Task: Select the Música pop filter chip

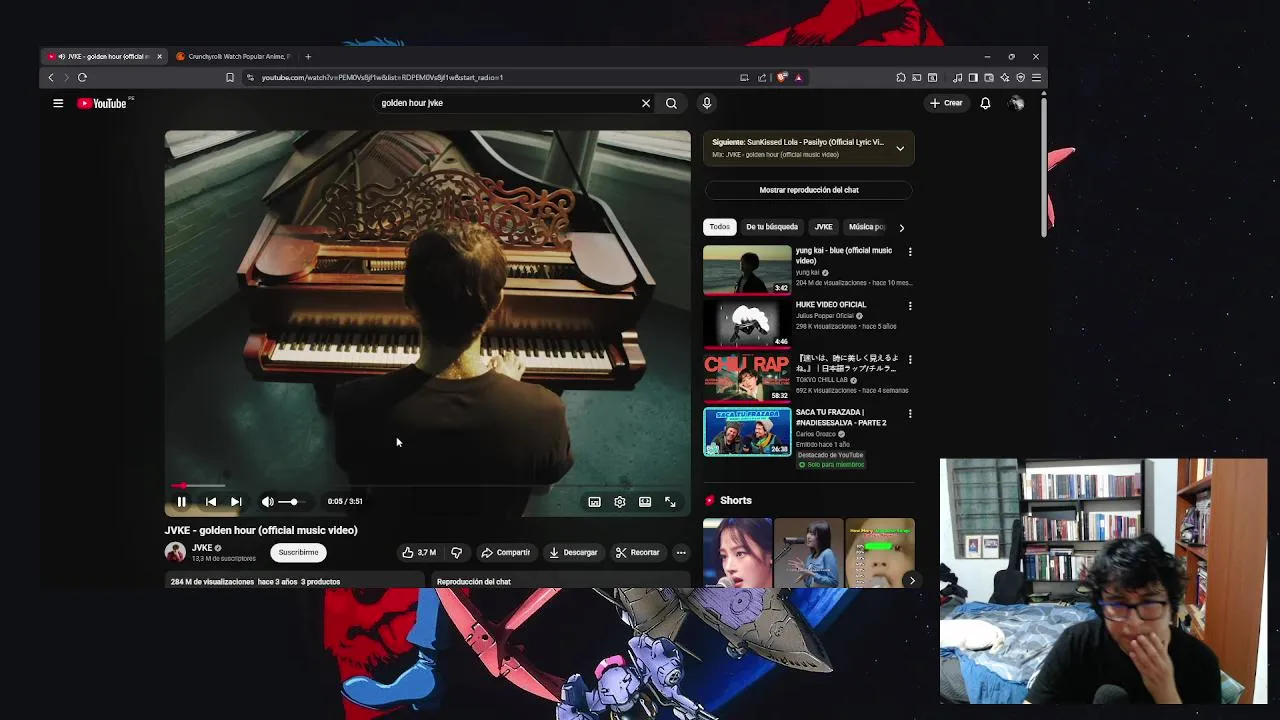Action: pos(866,227)
